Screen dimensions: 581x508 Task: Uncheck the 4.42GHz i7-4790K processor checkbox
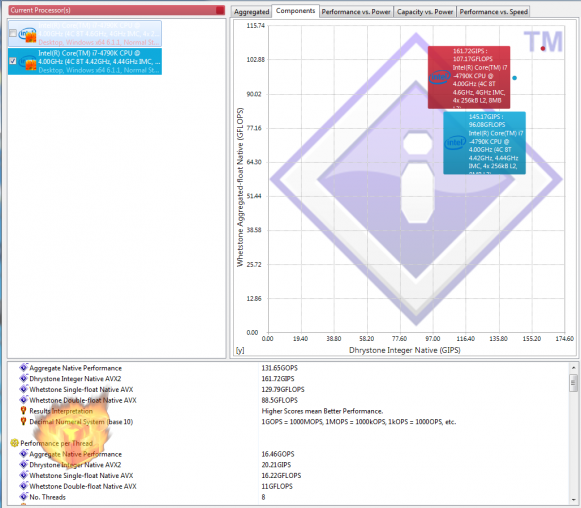13,61
